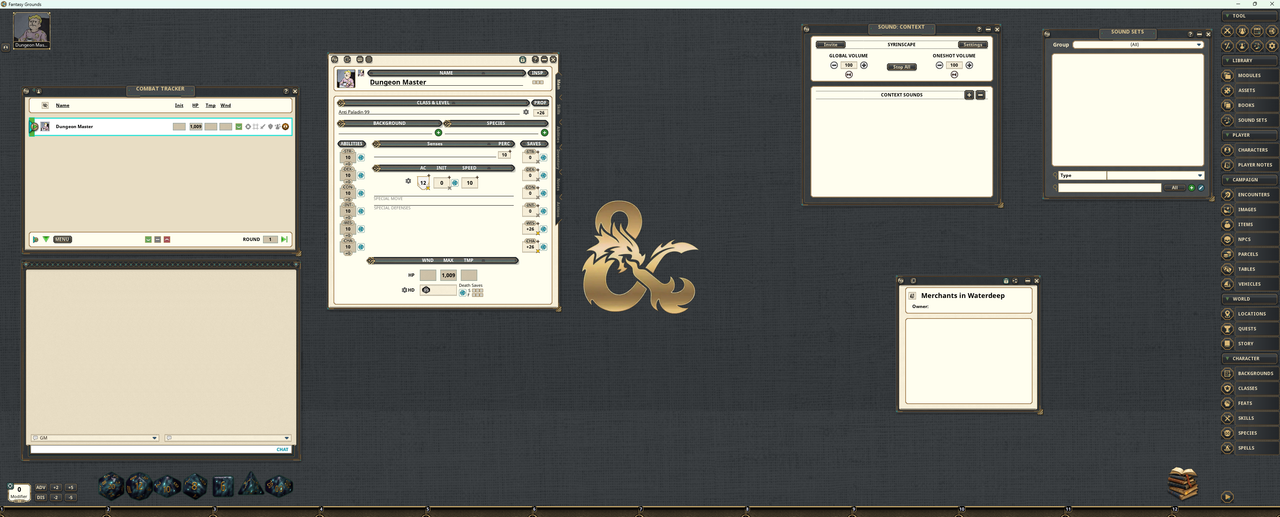Roll the d20 die
The height and width of the screenshot is (517, 1280).
(110, 486)
